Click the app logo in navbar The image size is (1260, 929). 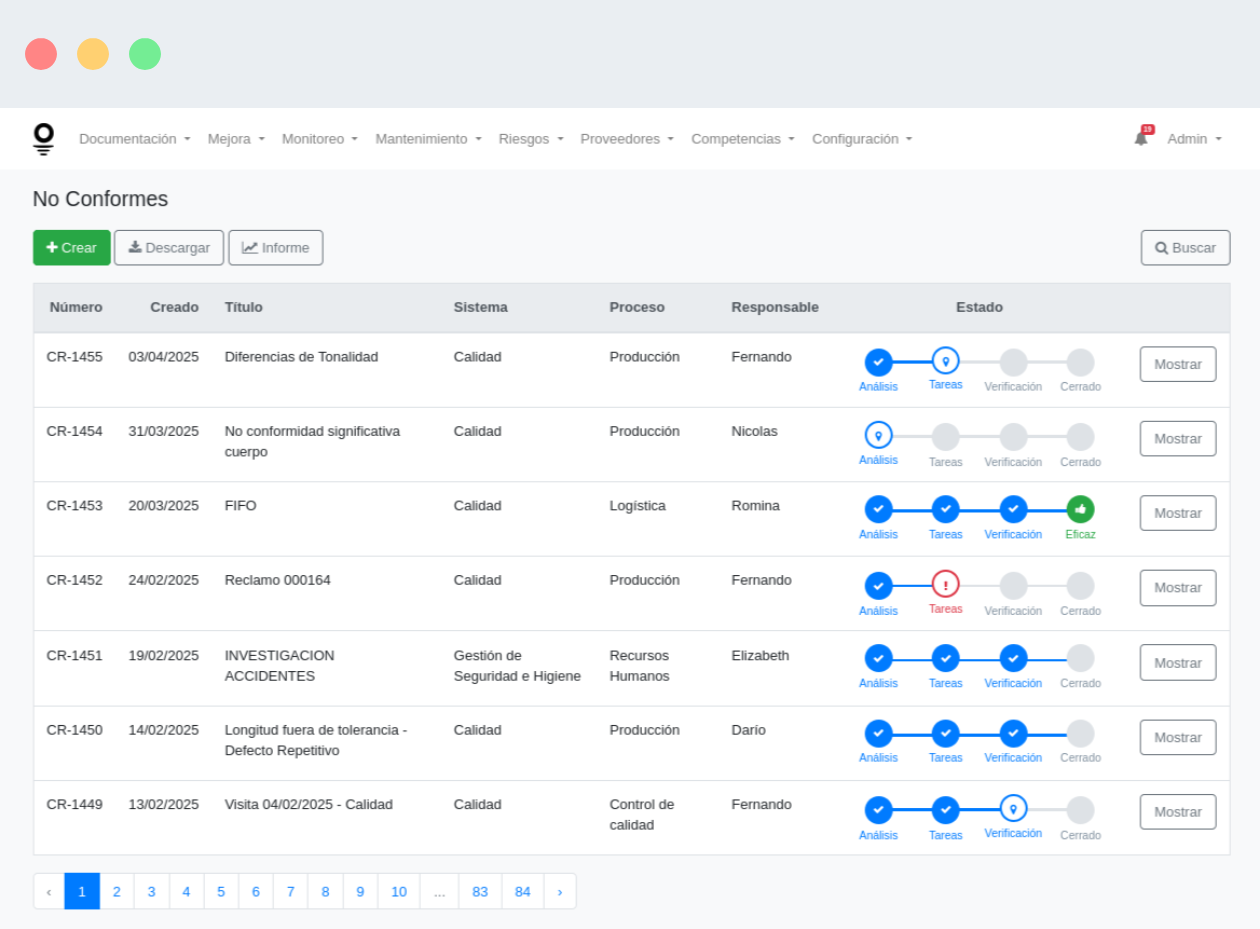point(43,138)
